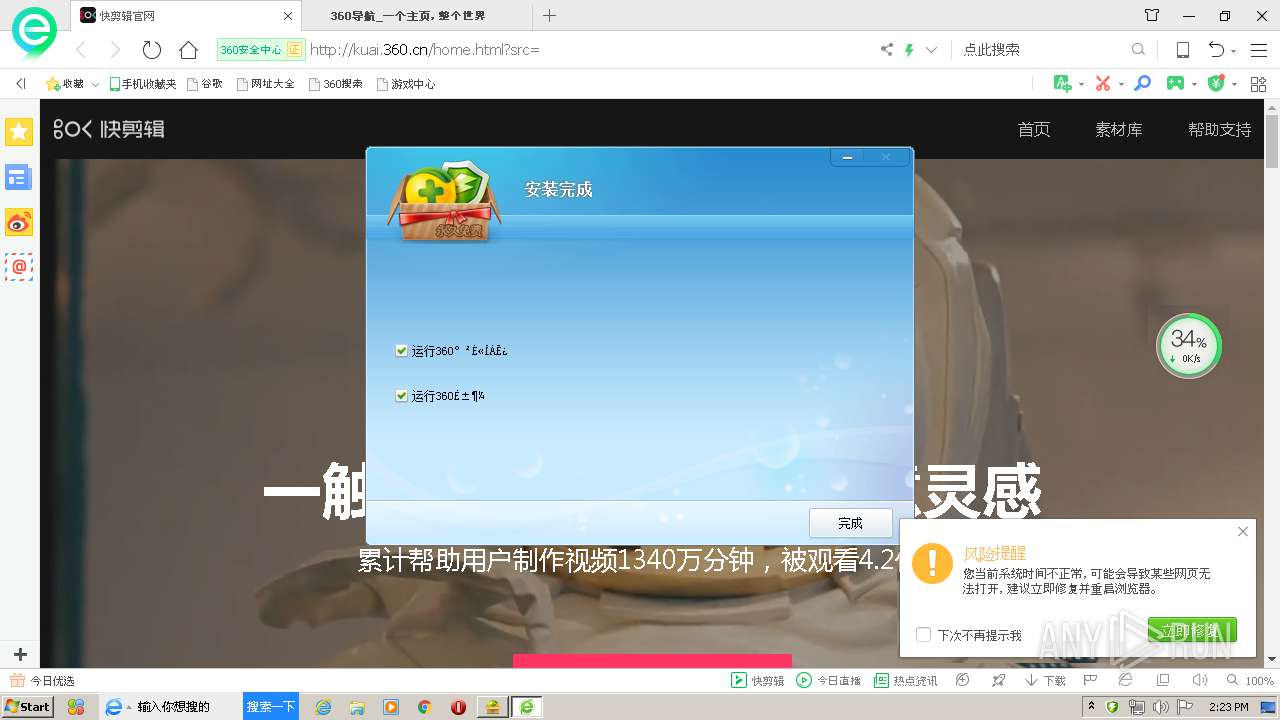Image resolution: width=1280 pixels, height=720 pixels.
Task: Open the Weibo sidebar icon
Action: [19, 222]
